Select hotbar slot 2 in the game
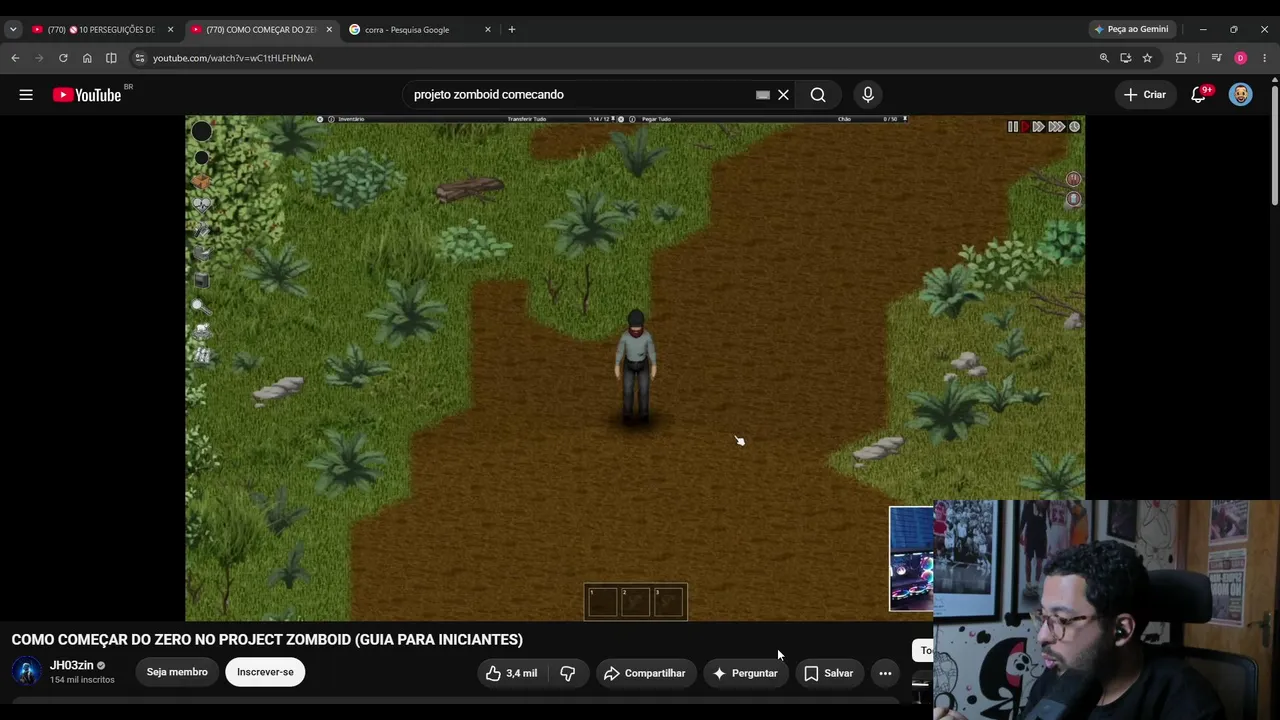 pos(635,602)
